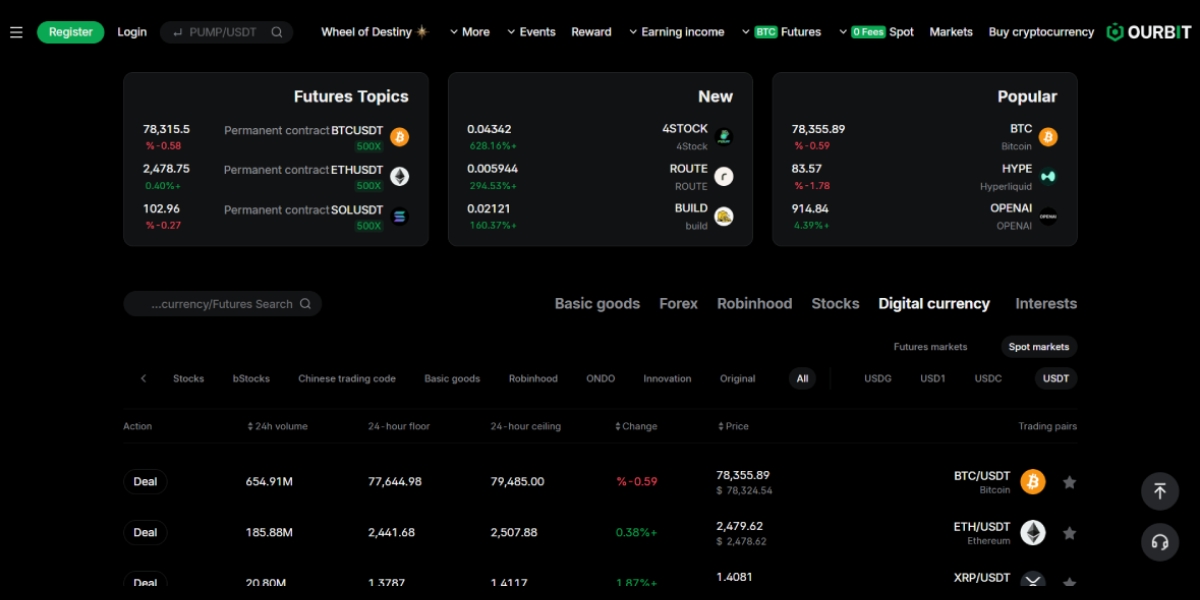This screenshot has width=1200, height=600.
Task: Click the left arrow in category filters
Action: pyautogui.click(x=143, y=379)
